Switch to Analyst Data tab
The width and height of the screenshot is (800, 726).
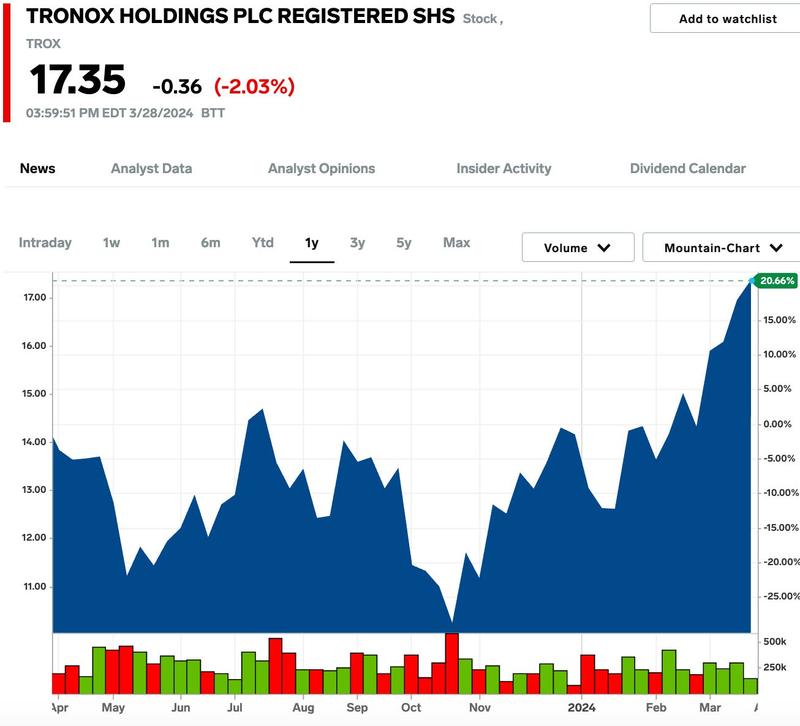pos(152,168)
